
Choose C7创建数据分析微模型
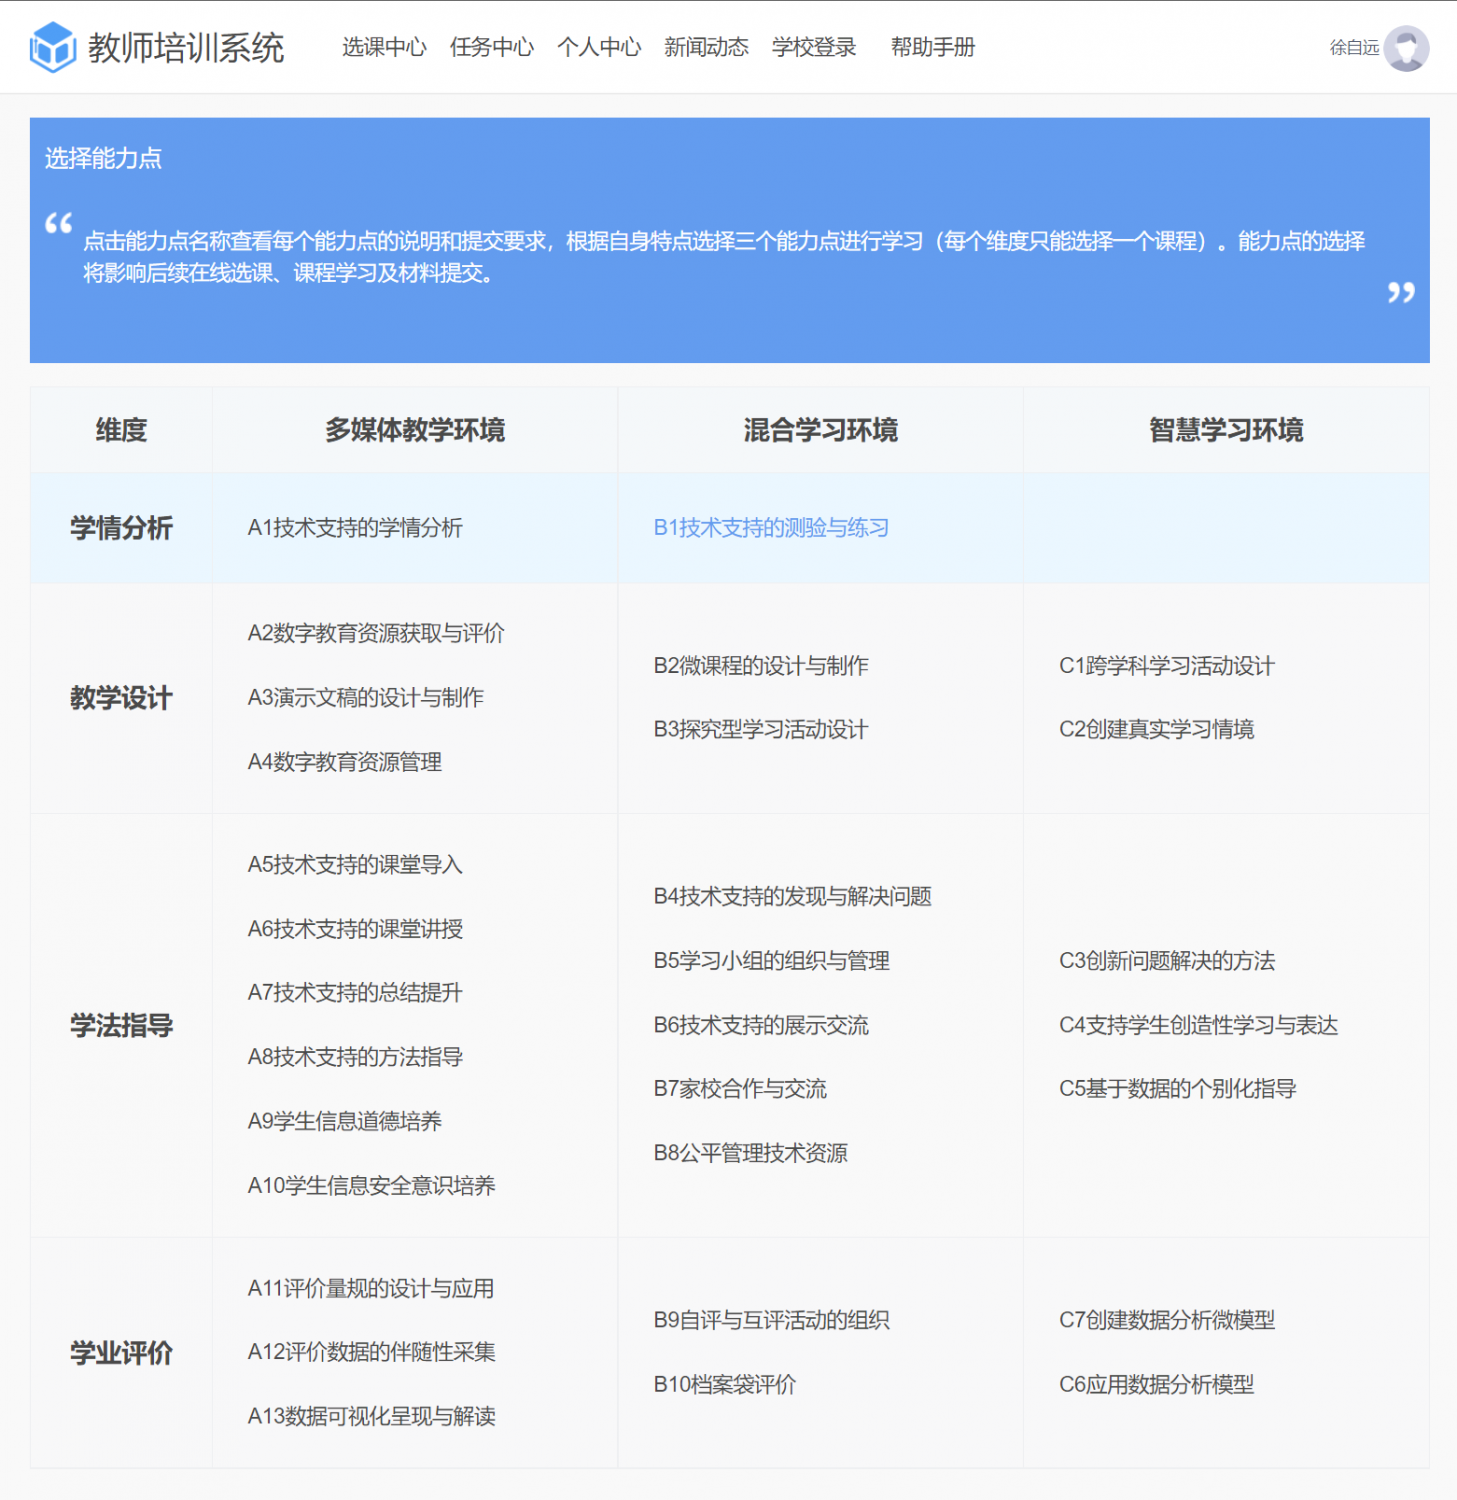[1167, 1320]
